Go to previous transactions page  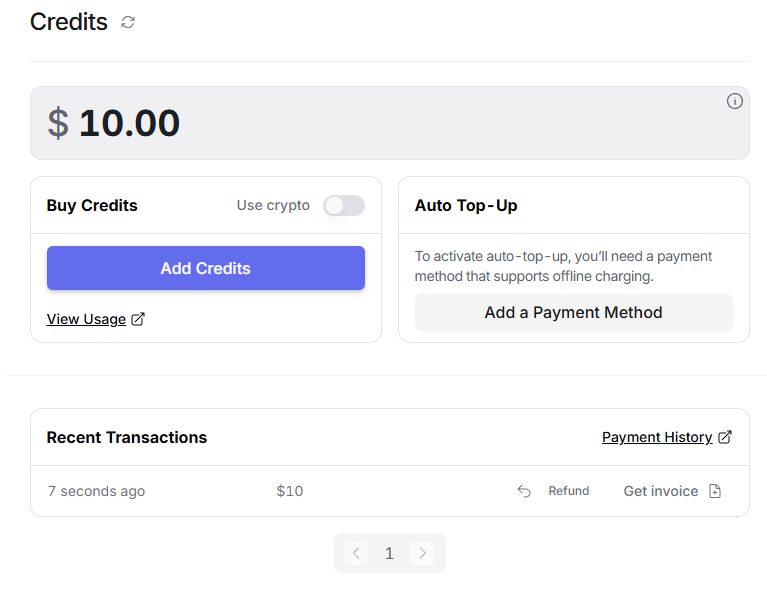[x=356, y=553]
